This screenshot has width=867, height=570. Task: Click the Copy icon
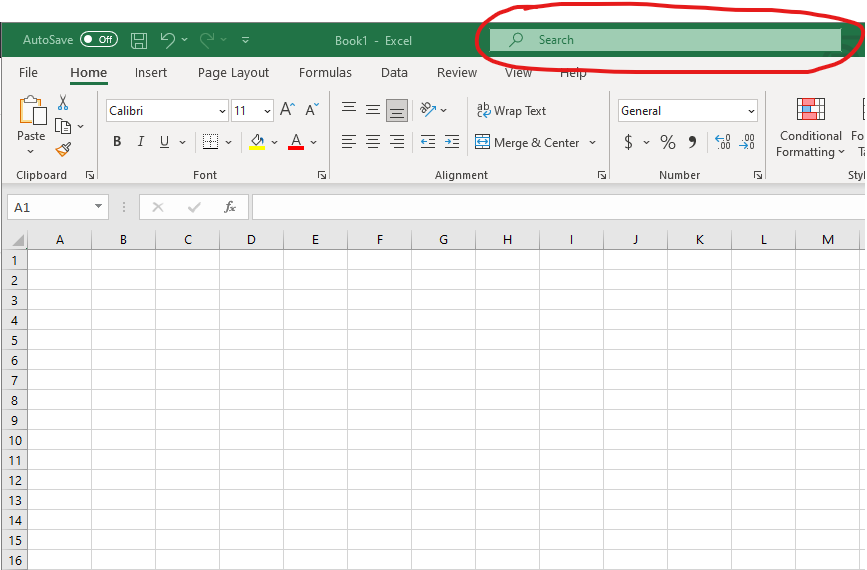(63, 127)
